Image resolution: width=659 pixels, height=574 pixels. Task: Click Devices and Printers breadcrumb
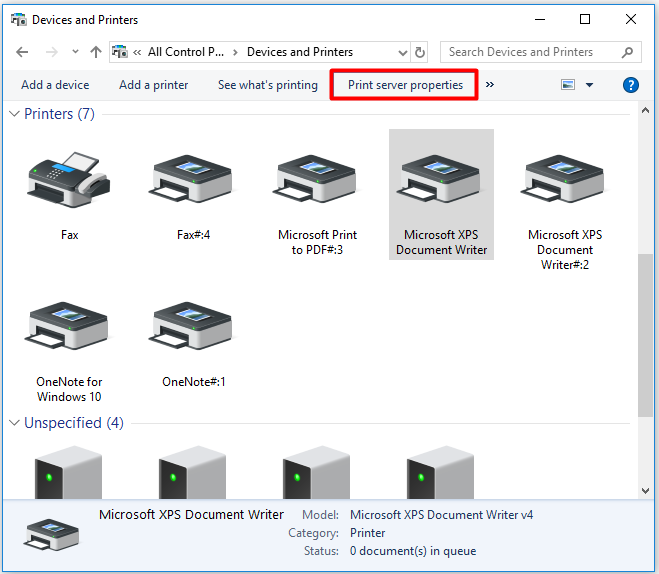[x=300, y=52]
